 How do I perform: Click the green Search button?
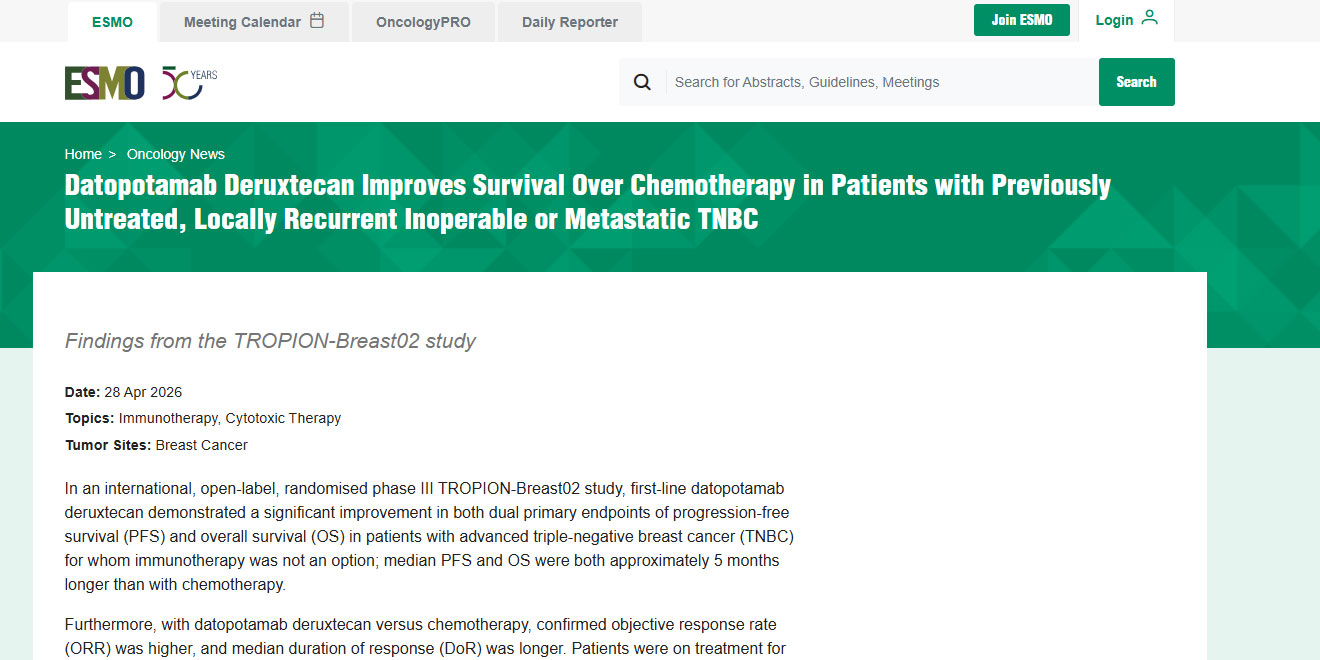click(x=1136, y=82)
